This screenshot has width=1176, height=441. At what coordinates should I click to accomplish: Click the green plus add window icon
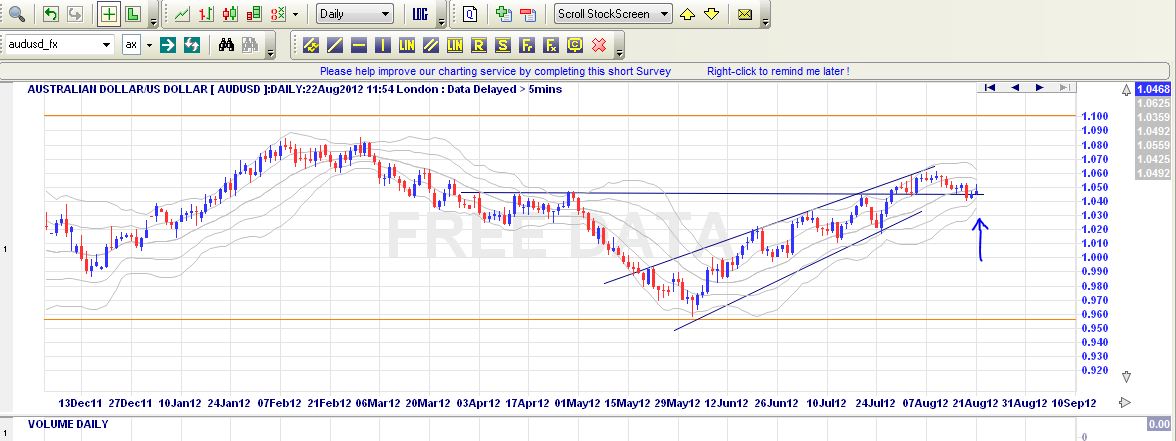[x=503, y=14]
